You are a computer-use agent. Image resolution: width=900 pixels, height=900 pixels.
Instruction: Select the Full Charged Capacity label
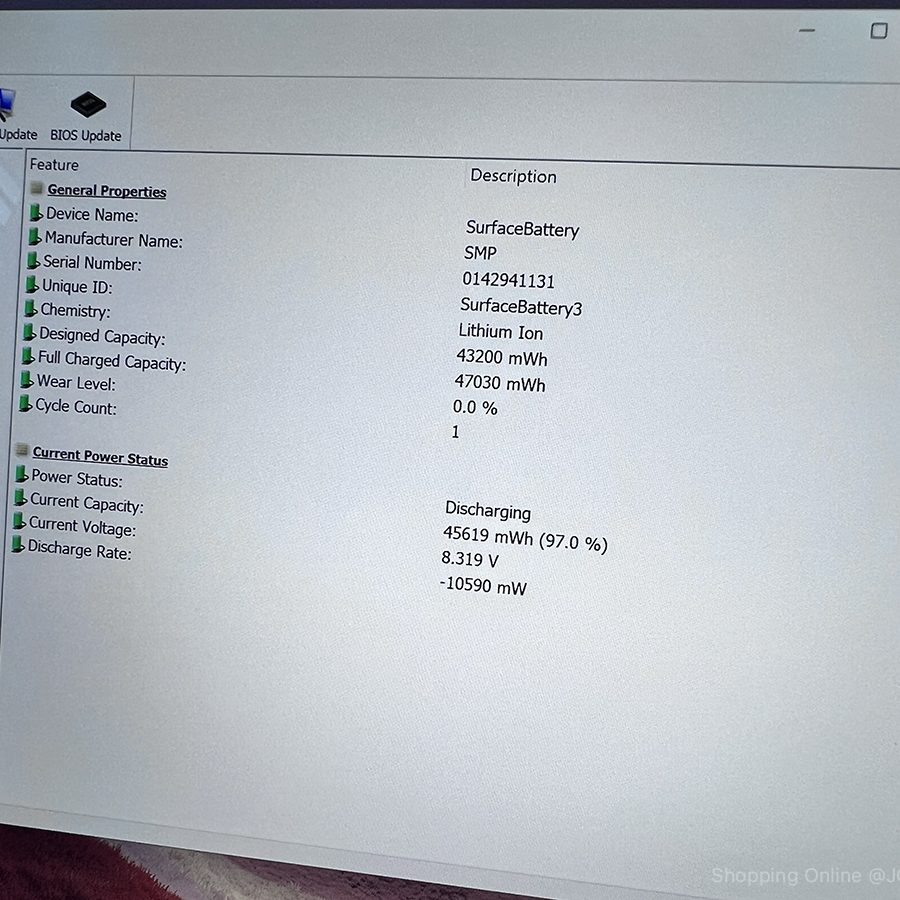point(112,361)
